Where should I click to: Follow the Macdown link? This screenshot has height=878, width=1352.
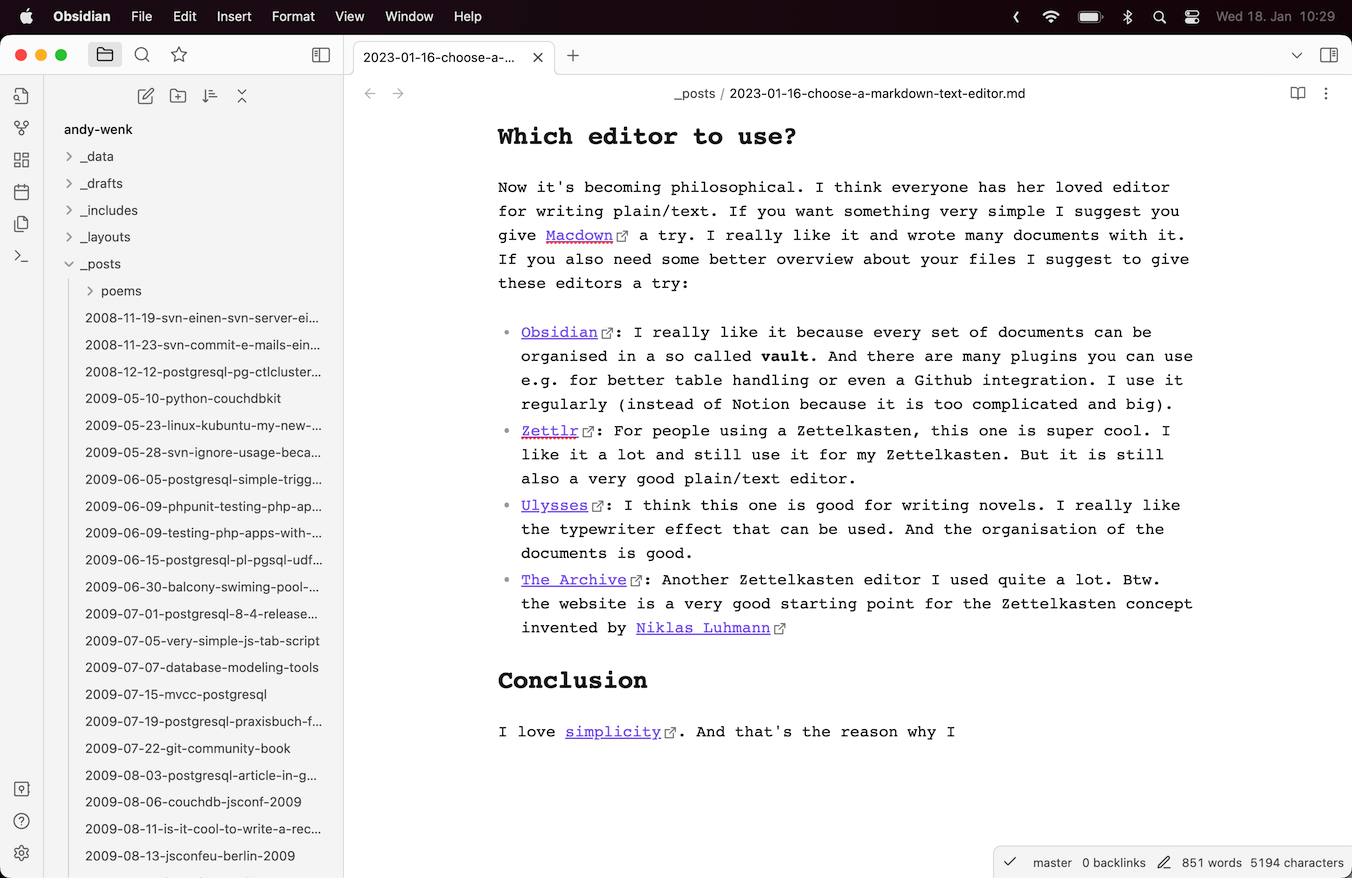tap(579, 235)
